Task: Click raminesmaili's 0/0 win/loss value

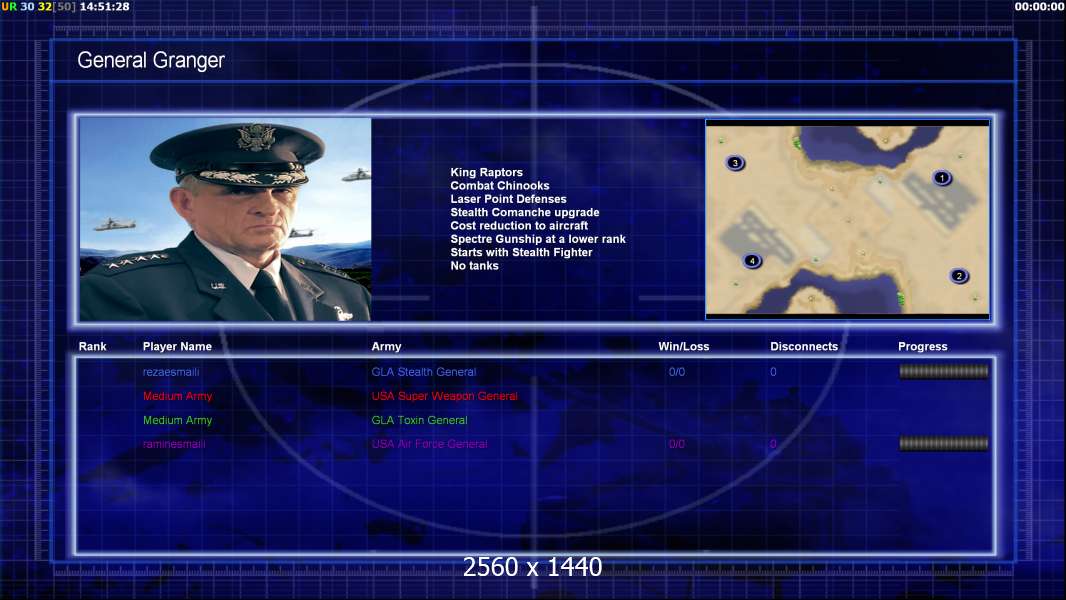Action: 677,444
